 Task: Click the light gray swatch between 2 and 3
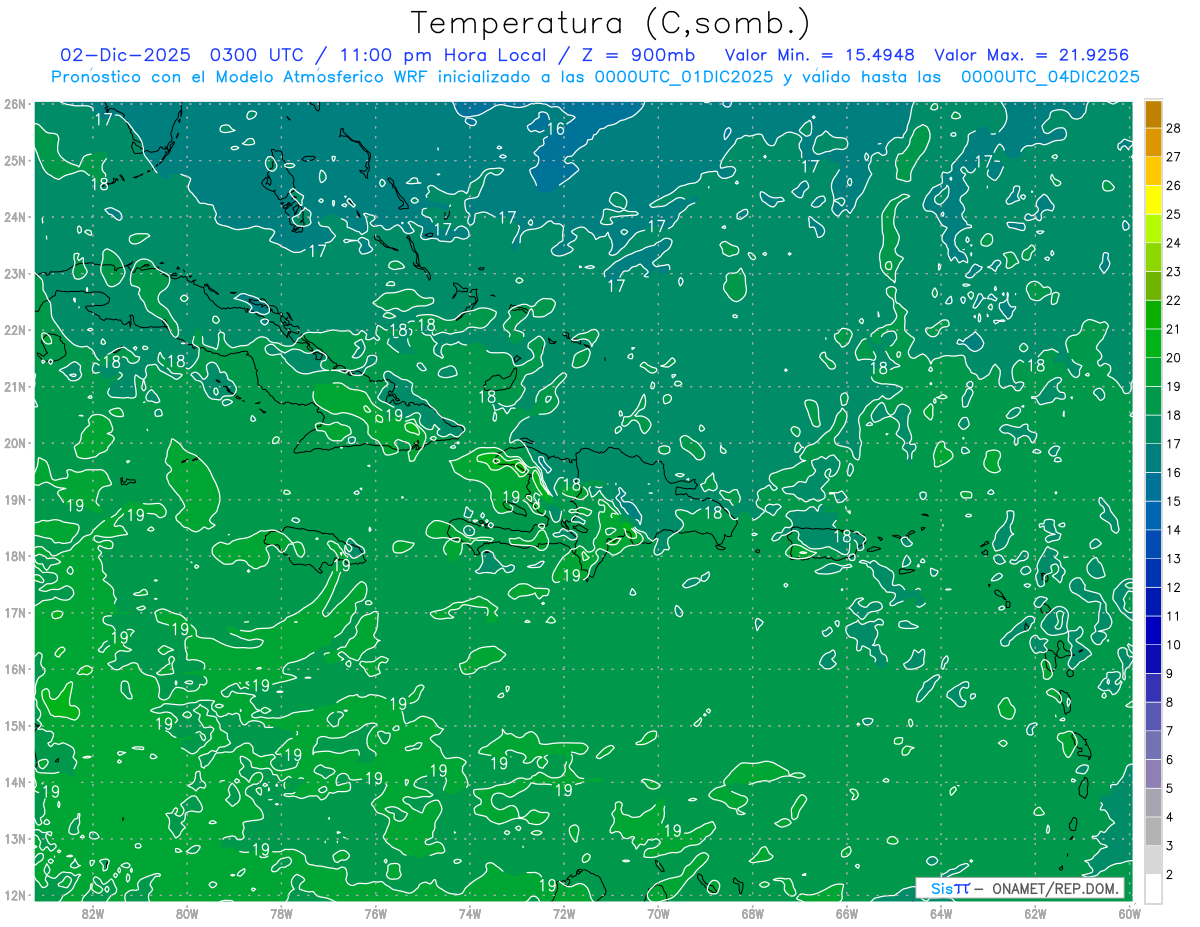pyautogui.click(x=1153, y=859)
